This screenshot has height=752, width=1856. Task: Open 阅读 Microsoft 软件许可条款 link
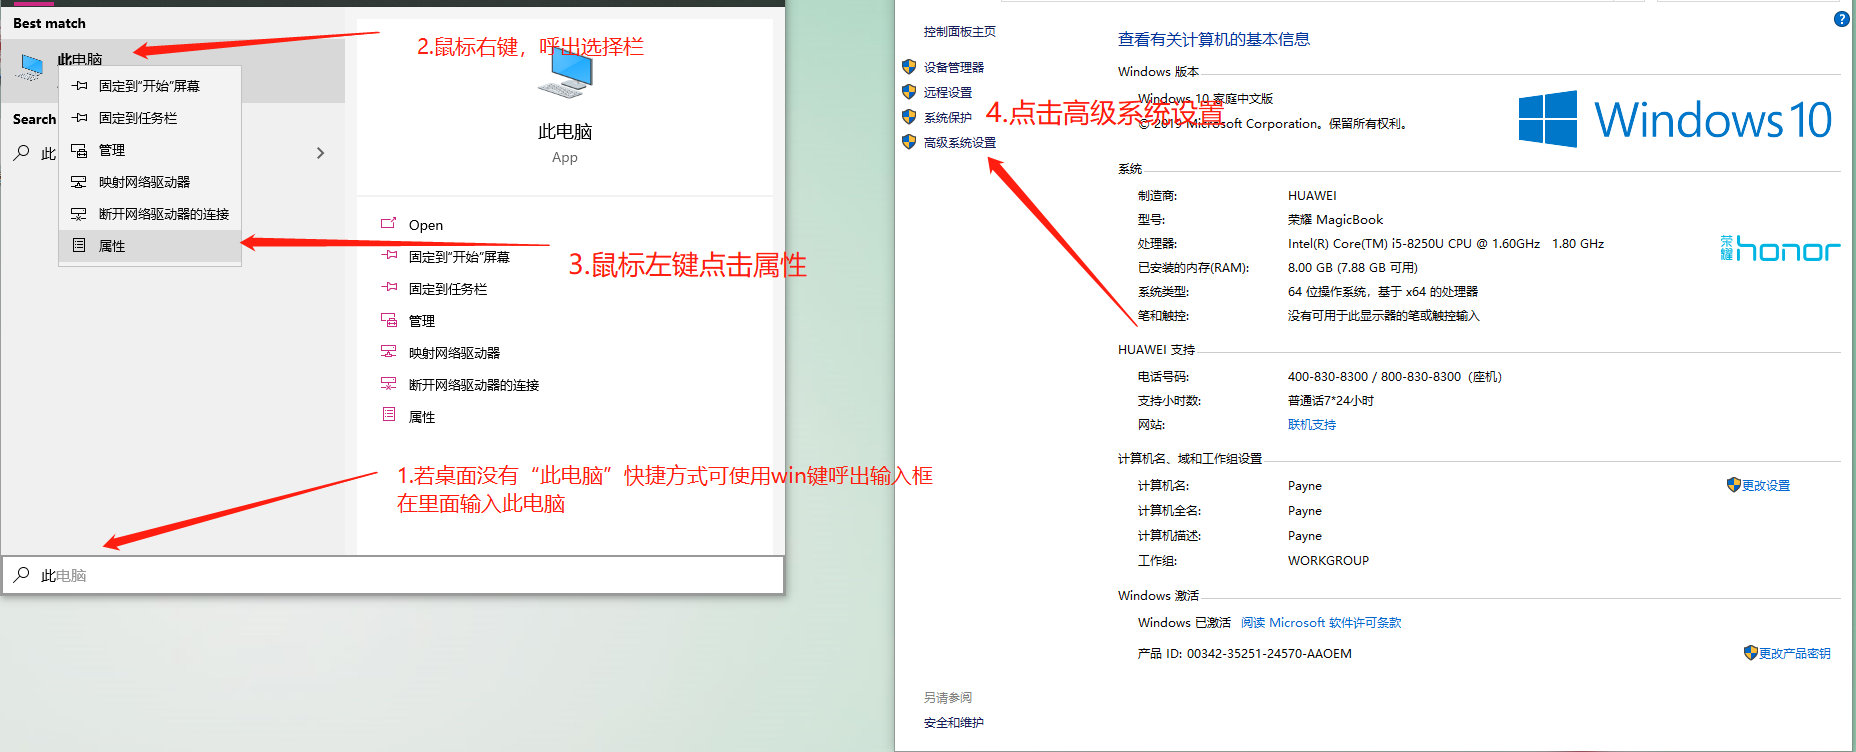[x=1320, y=623]
